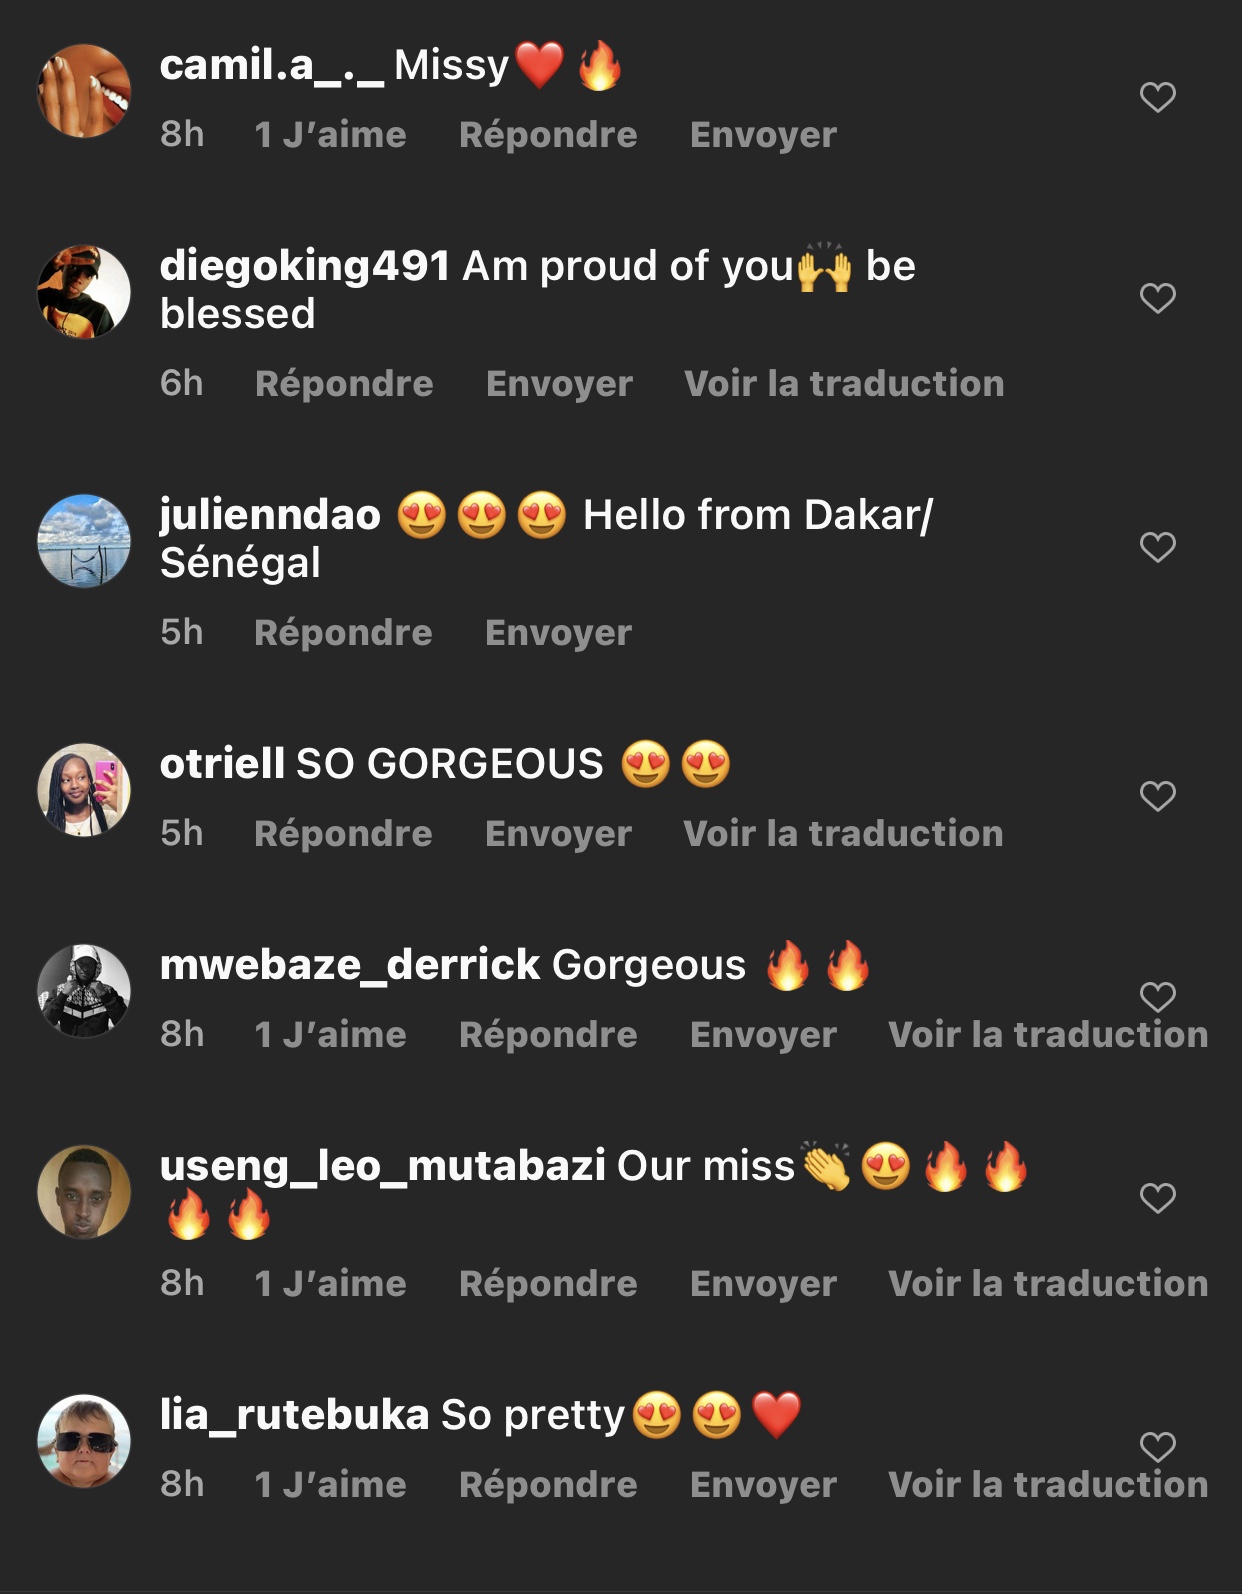The width and height of the screenshot is (1242, 1594).
Task: Open otriell's profile avatar
Action: [84, 790]
